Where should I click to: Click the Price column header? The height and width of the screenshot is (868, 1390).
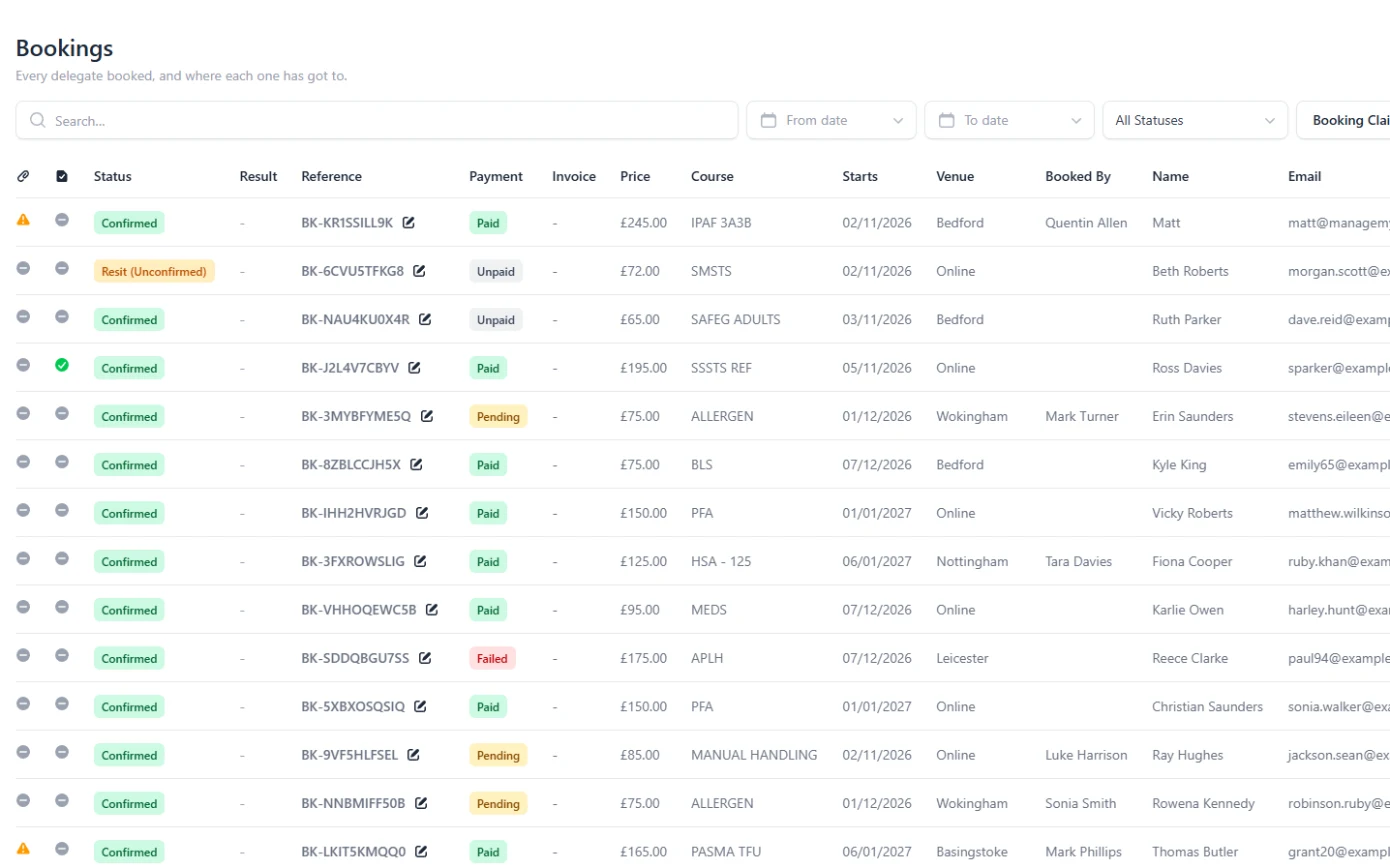635,176
